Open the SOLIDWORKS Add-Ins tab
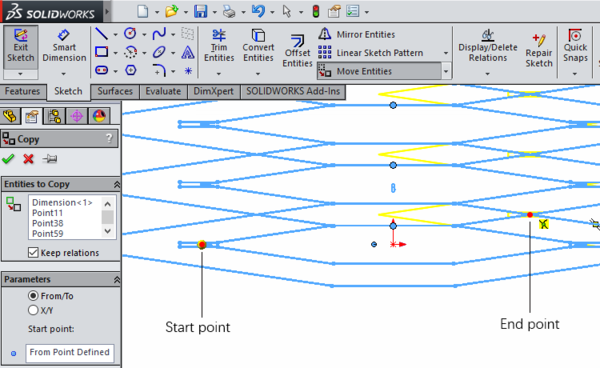 pos(293,92)
